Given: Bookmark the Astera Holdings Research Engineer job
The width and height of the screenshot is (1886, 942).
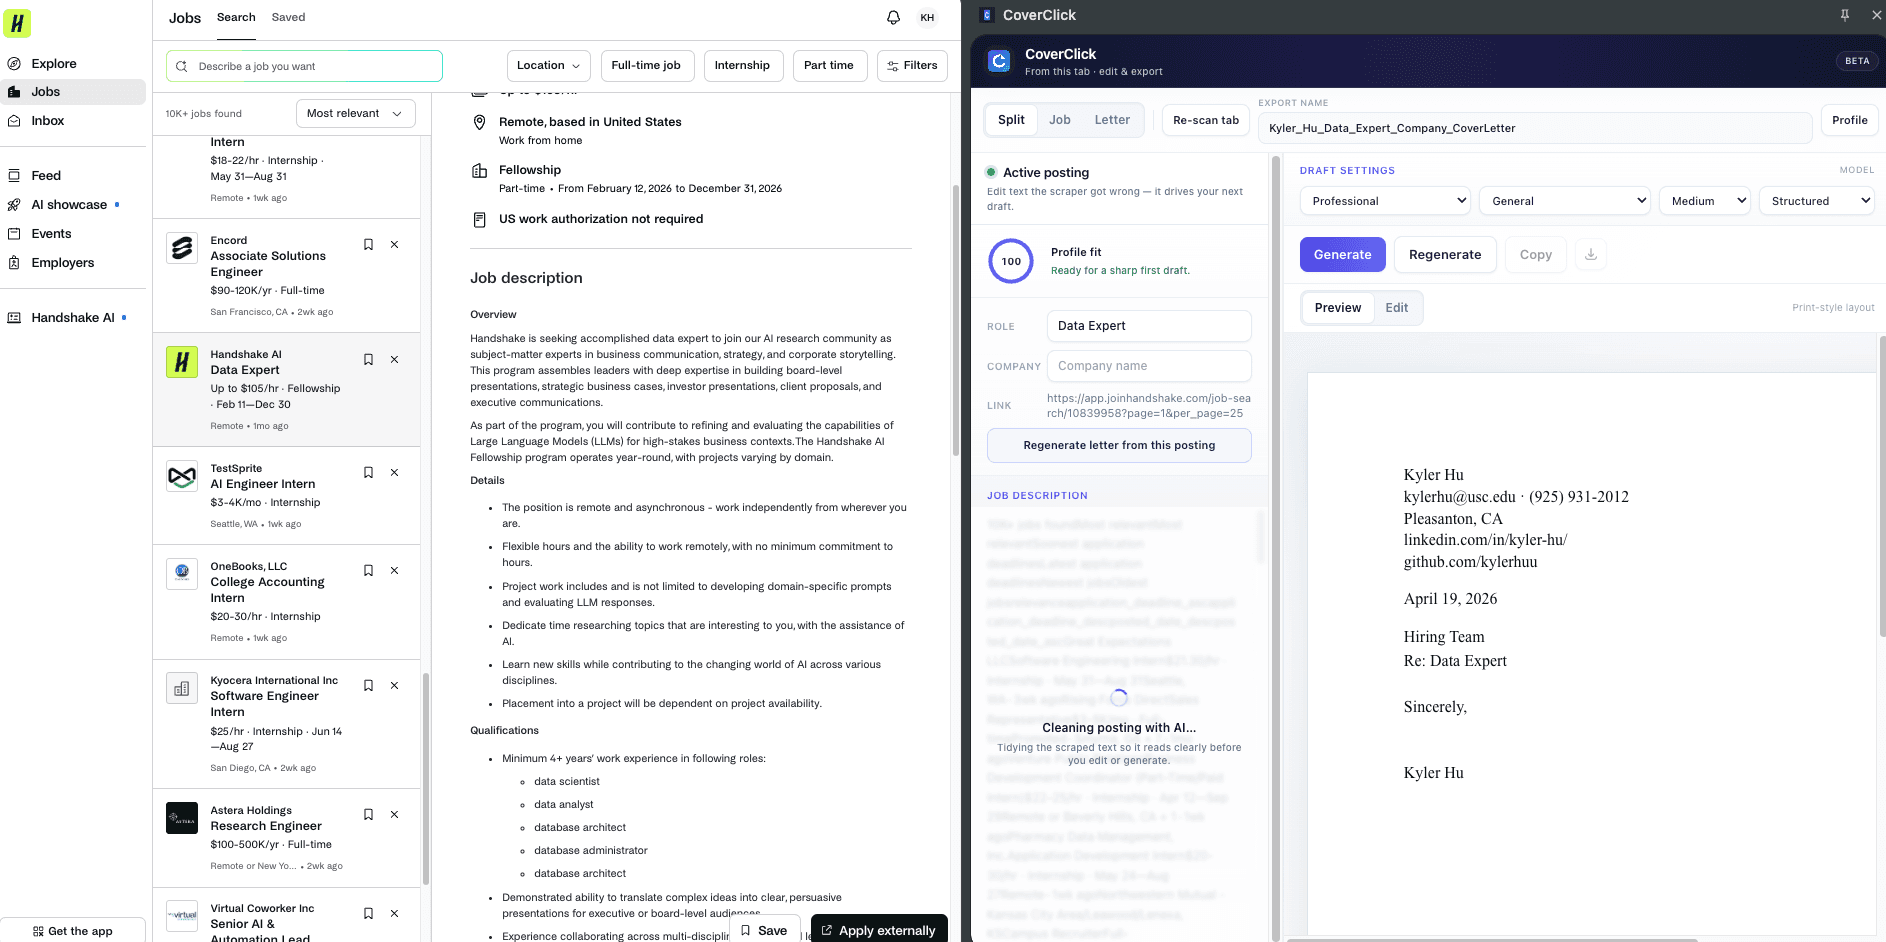Looking at the screenshot, I should pos(368,814).
